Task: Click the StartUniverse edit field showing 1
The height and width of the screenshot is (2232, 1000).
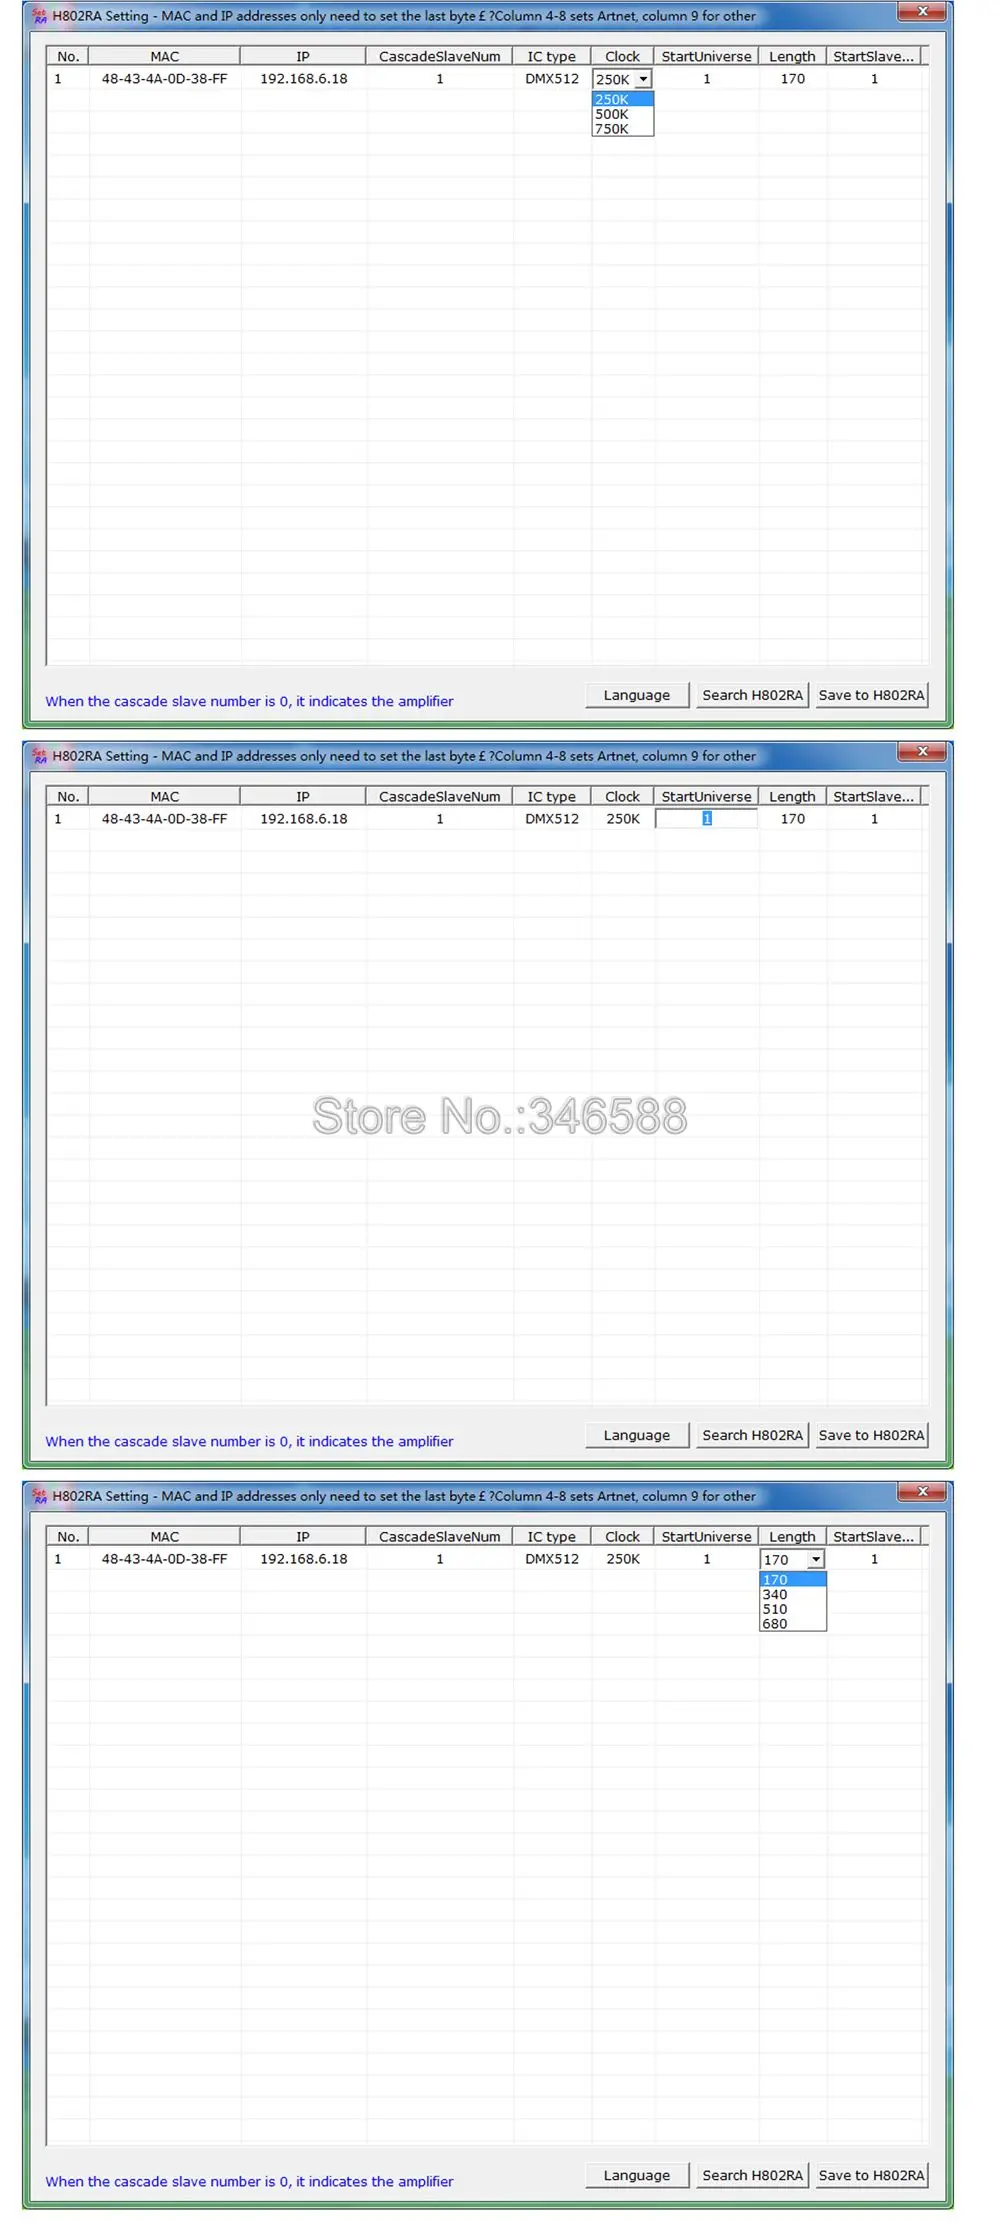Action: 706,819
